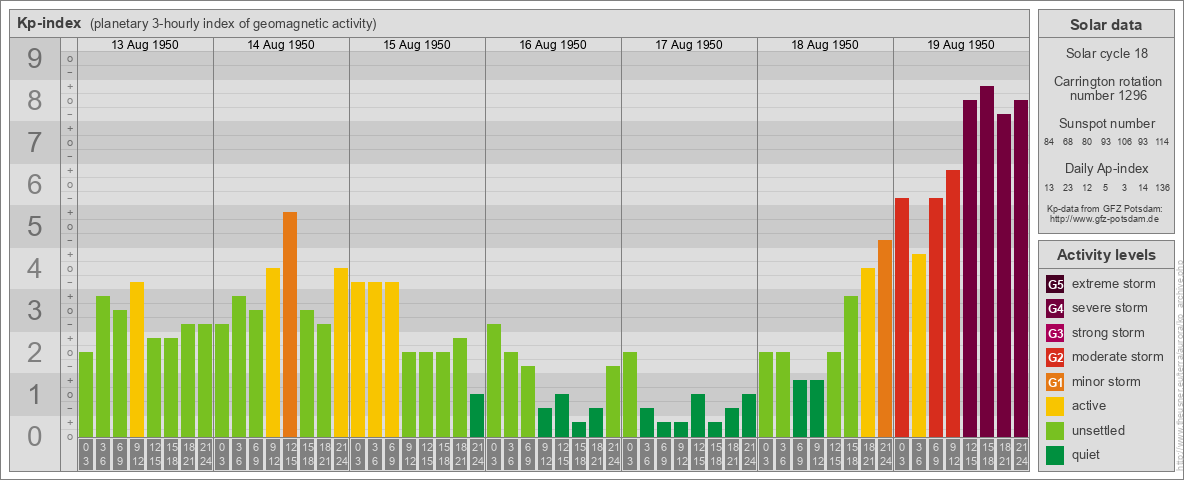Click the yellow bar on 14 Aug 21–24
Image resolution: width=1184 pixels, height=480 pixels.
pos(341,352)
